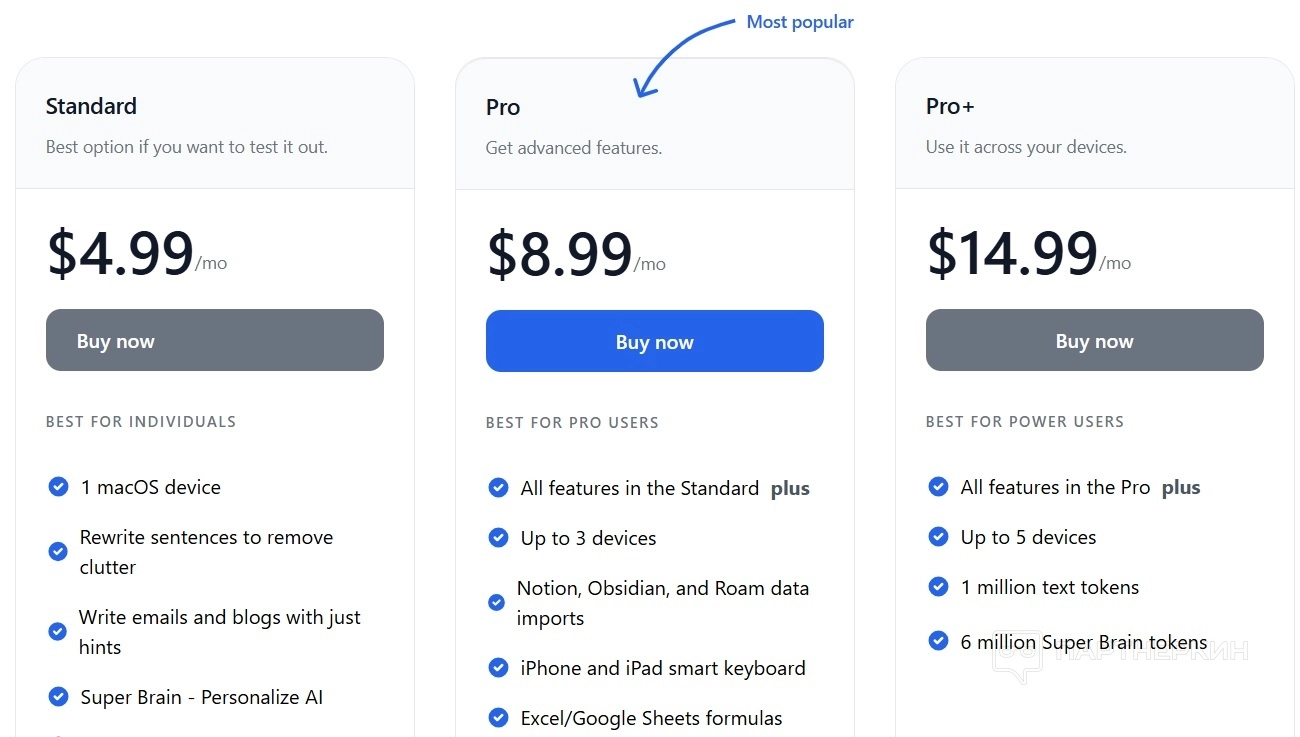Viewport: 1300px width, 737px height.
Task: Click the Standard plan Buy now button
Action: coord(214,341)
